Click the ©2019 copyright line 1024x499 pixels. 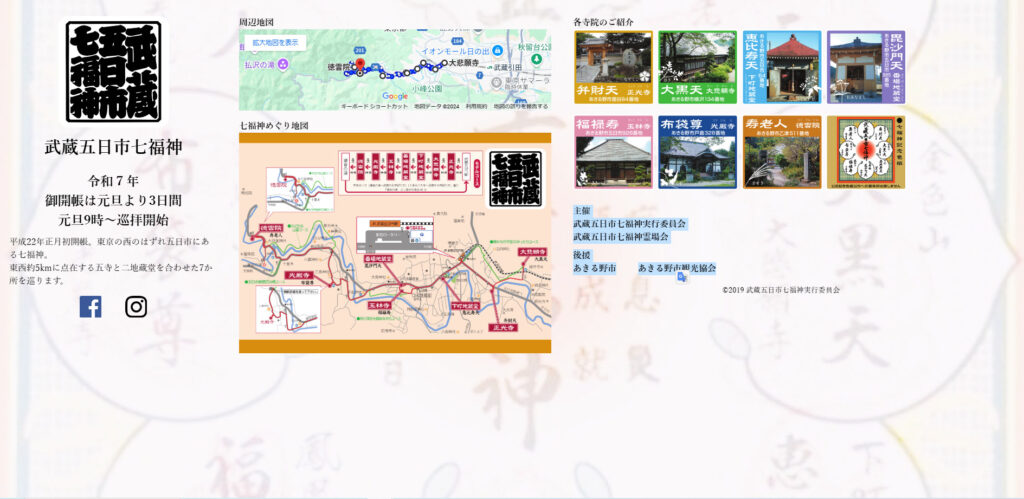coord(781,290)
